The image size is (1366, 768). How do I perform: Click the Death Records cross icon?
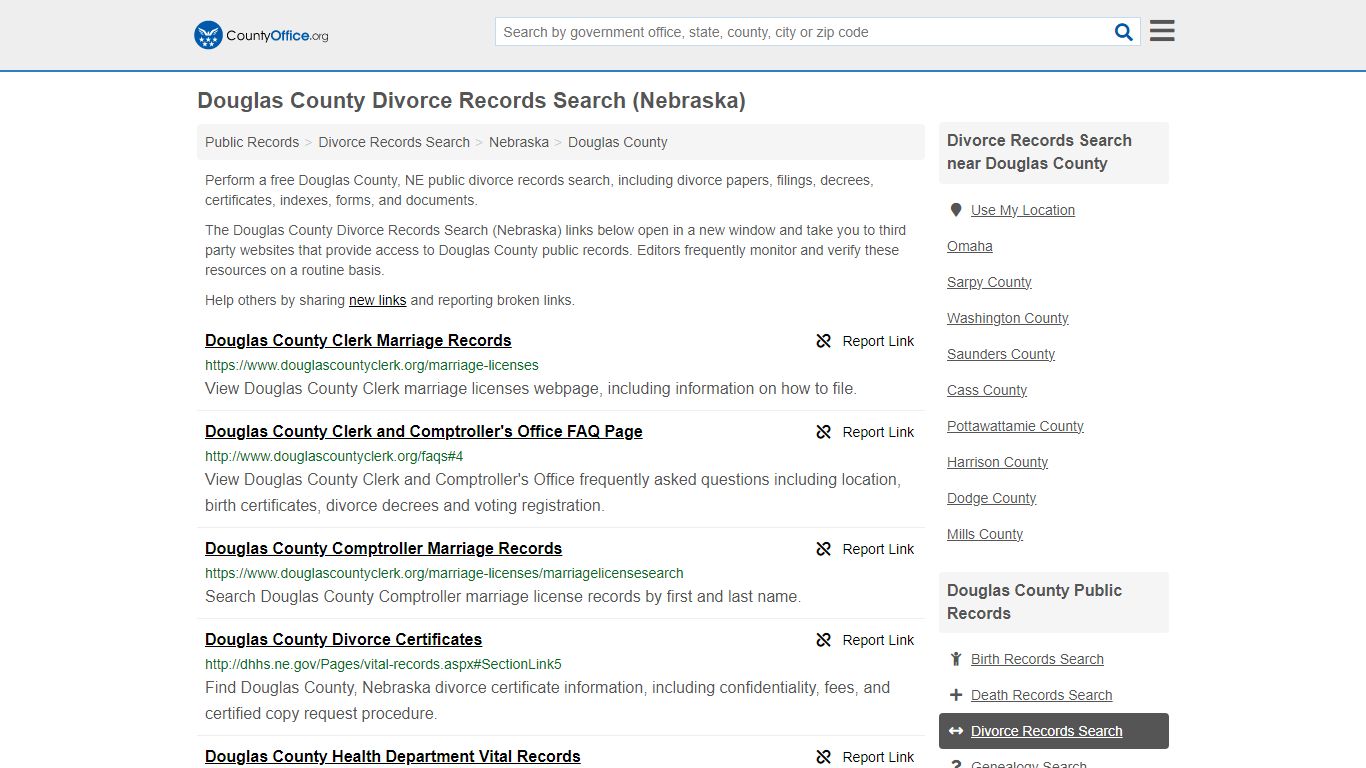956,695
